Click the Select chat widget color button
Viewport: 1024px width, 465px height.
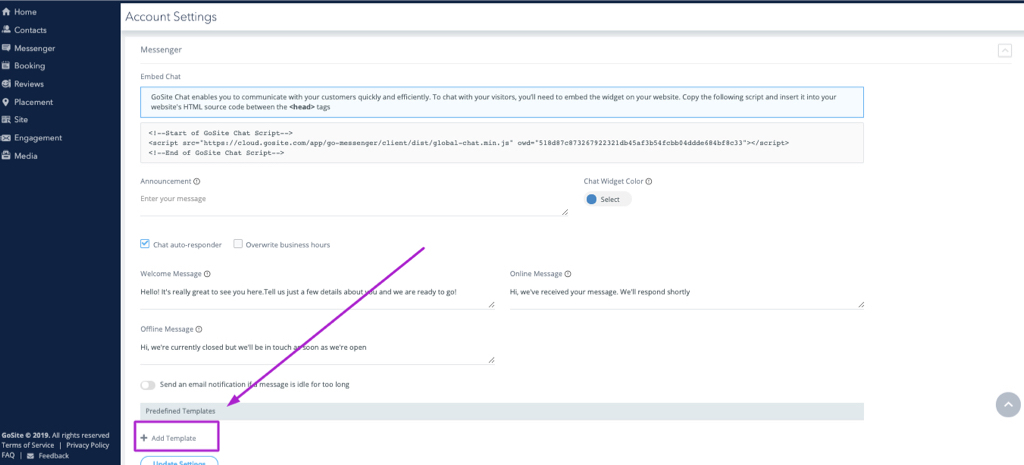(608, 199)
